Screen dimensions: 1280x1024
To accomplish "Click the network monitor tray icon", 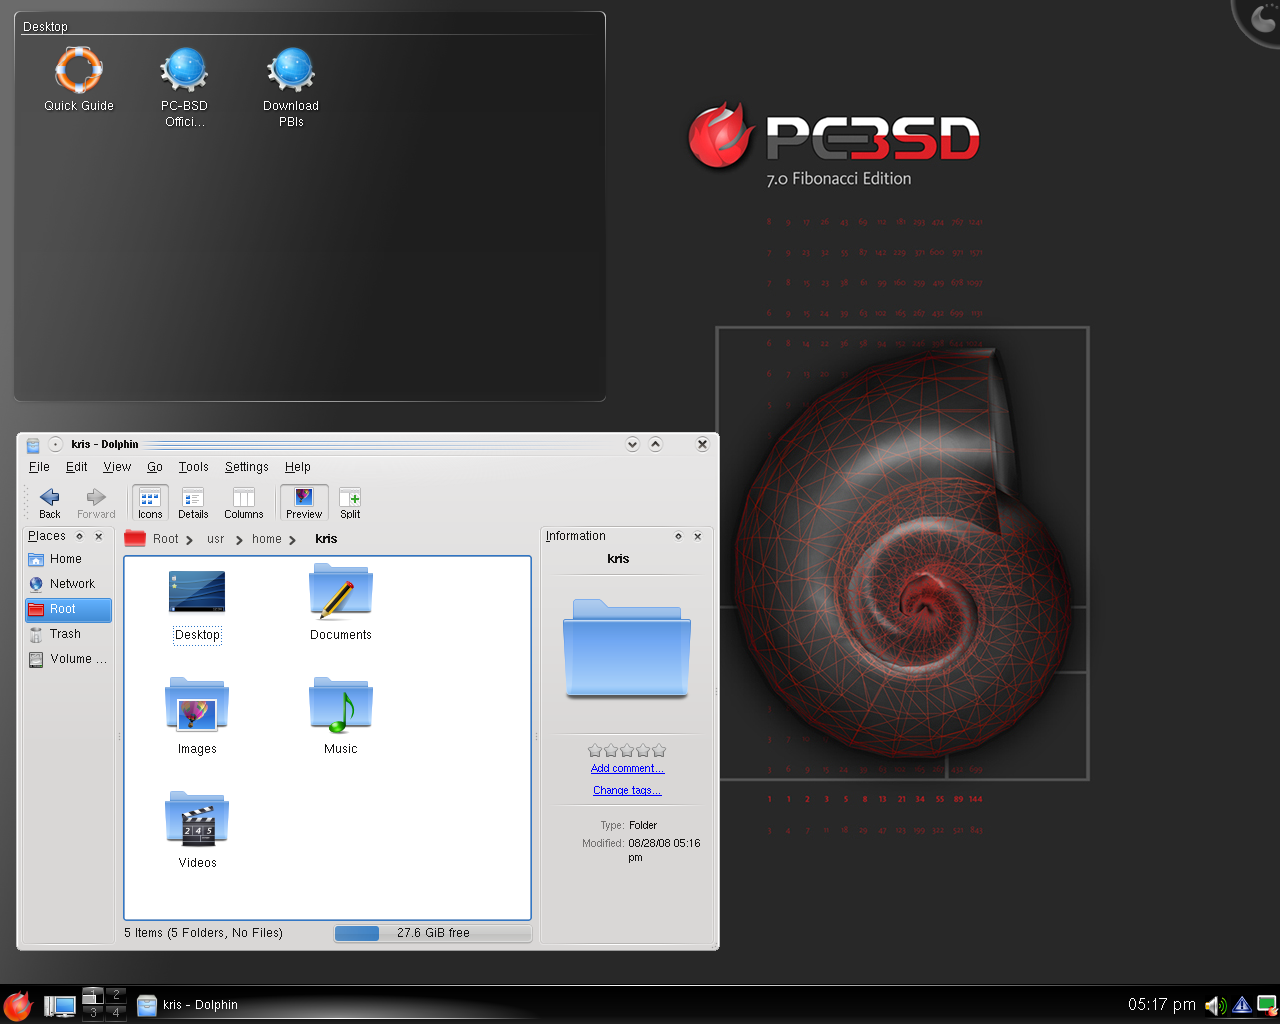I will pos(1267,1005).
